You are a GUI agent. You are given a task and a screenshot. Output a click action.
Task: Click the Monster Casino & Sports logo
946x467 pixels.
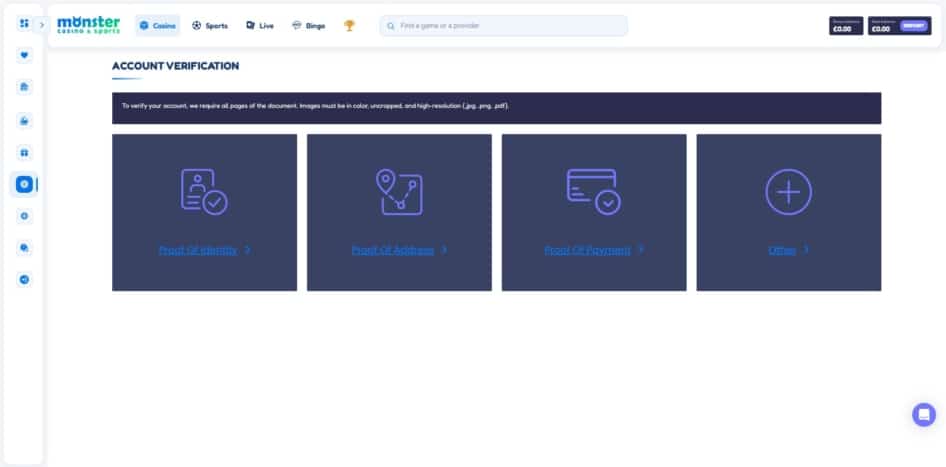click(x=89, y=25)
